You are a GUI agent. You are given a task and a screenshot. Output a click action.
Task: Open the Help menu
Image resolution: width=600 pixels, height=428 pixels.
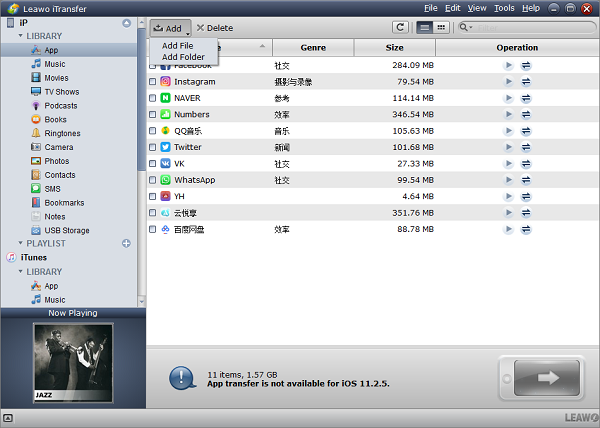tap(531, 8)
